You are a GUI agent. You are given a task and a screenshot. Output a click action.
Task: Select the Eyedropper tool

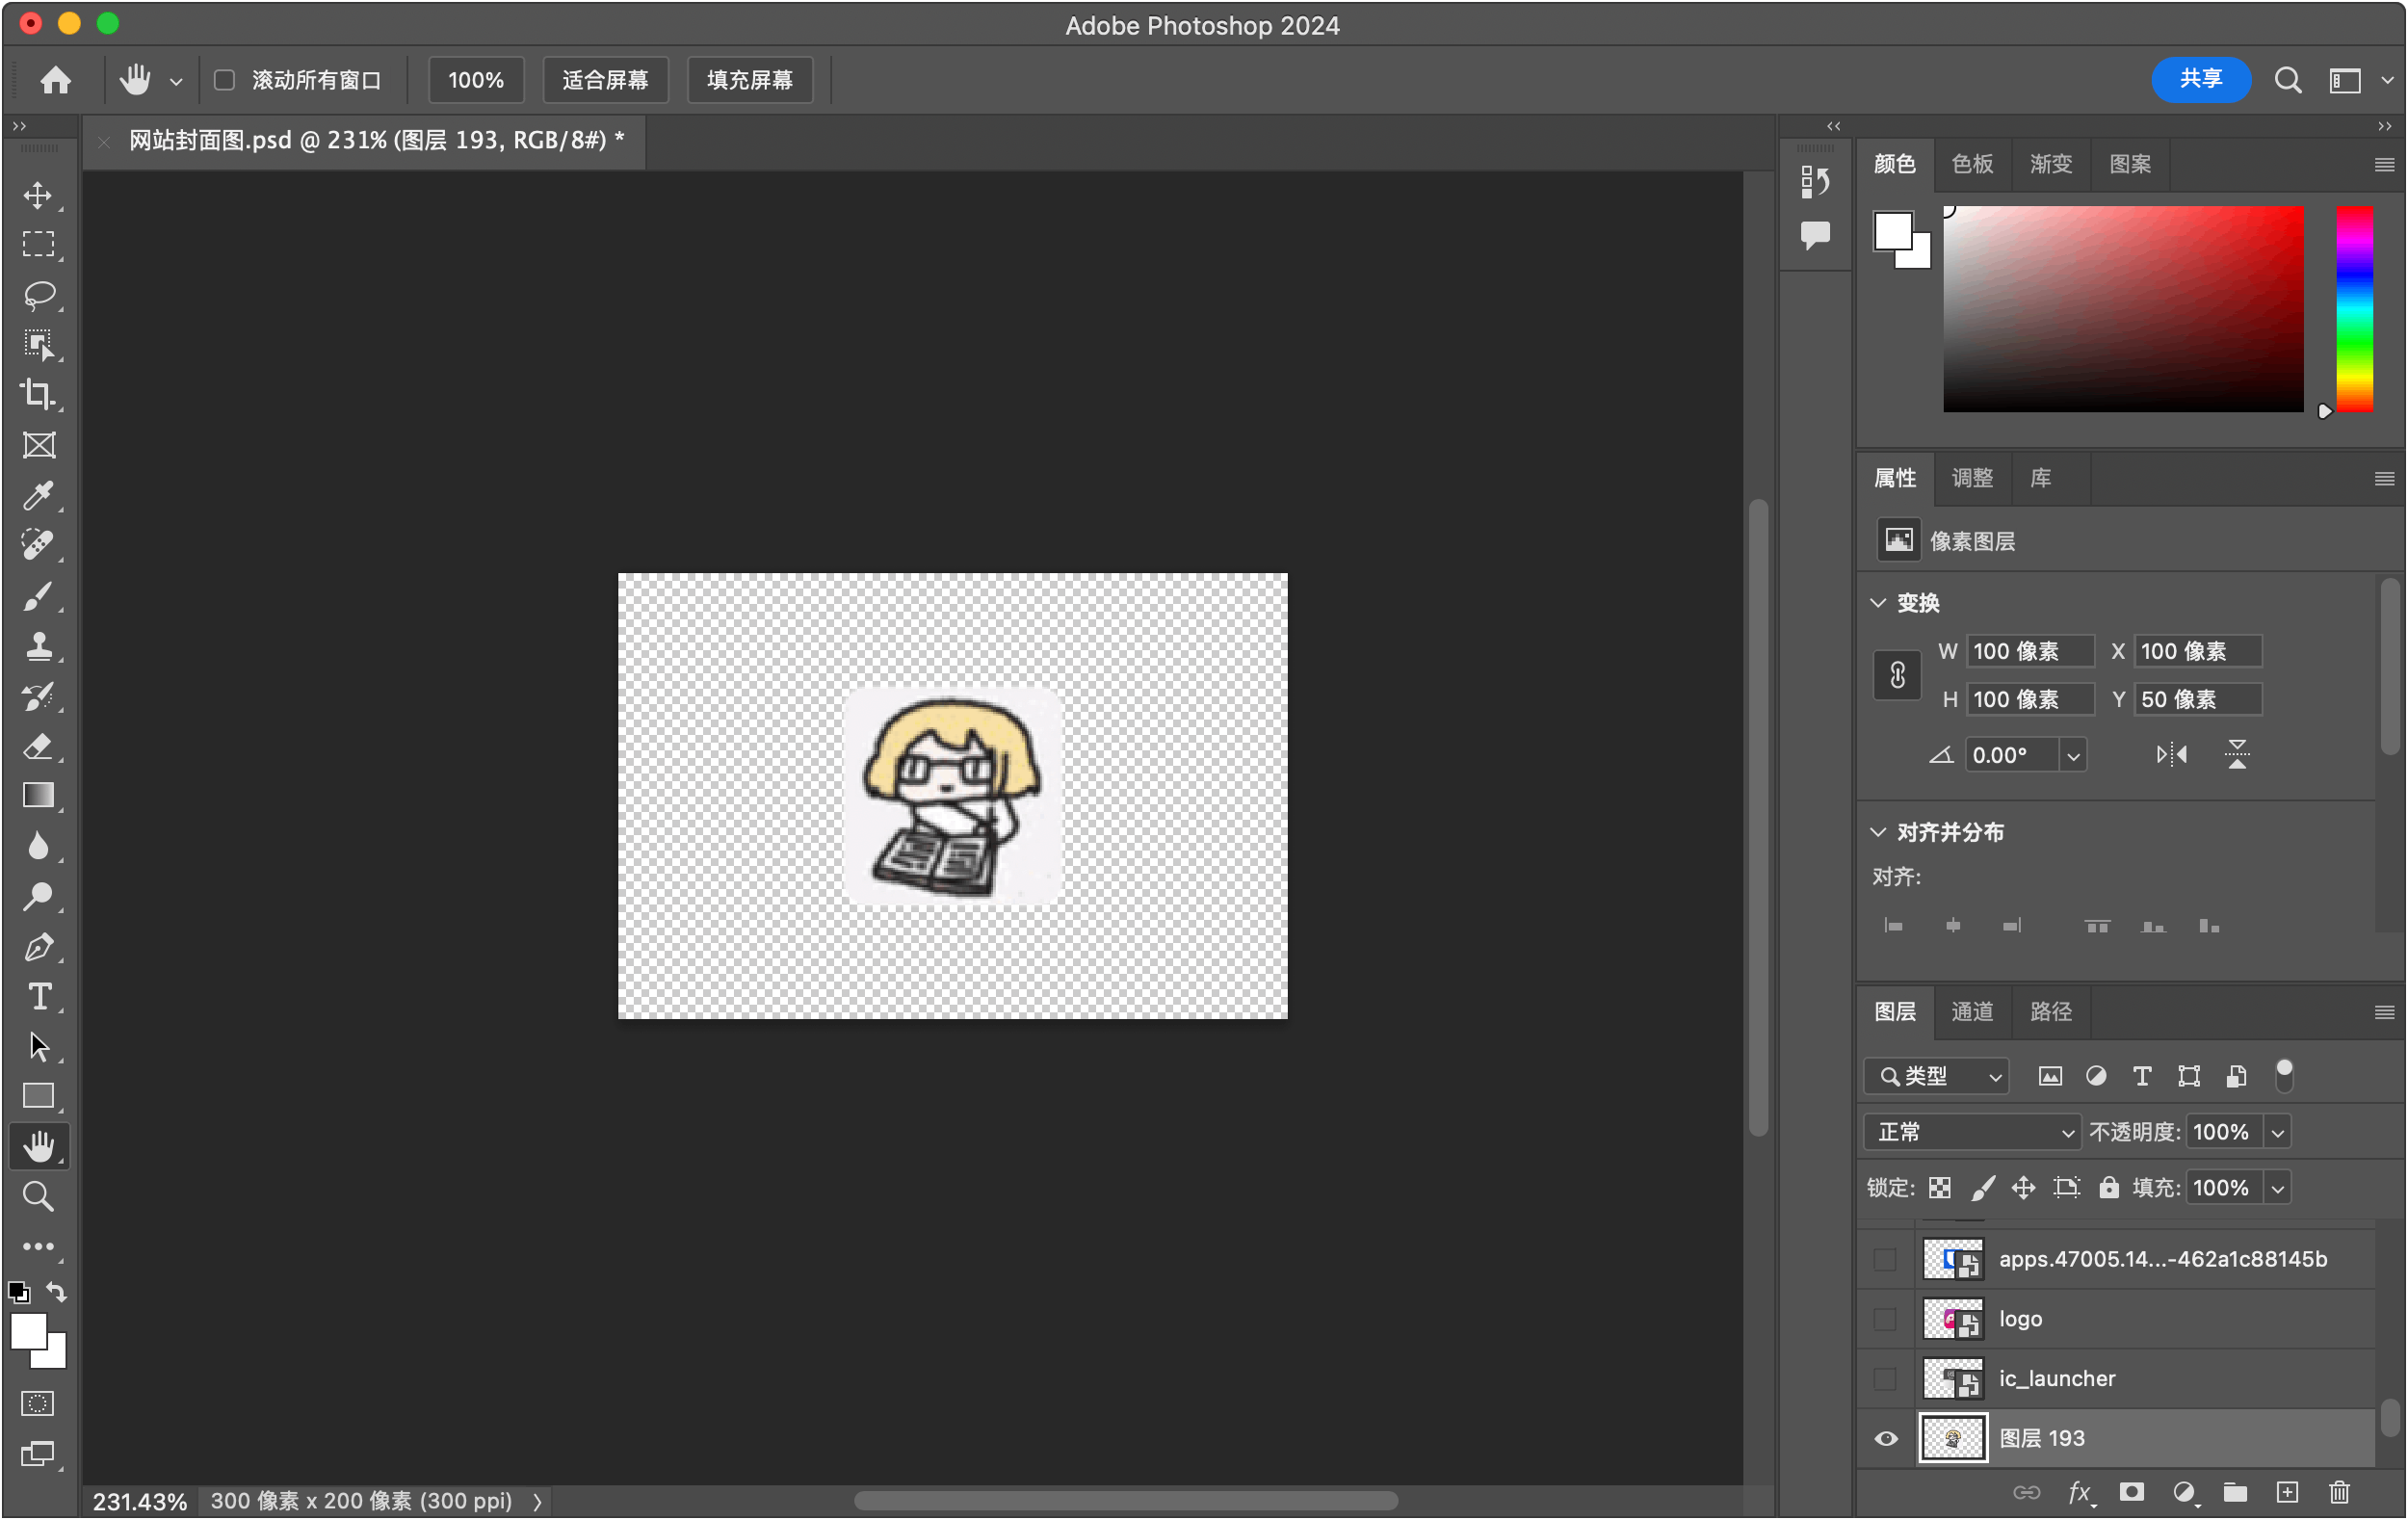pyautogui.click(x=38, y=495)
